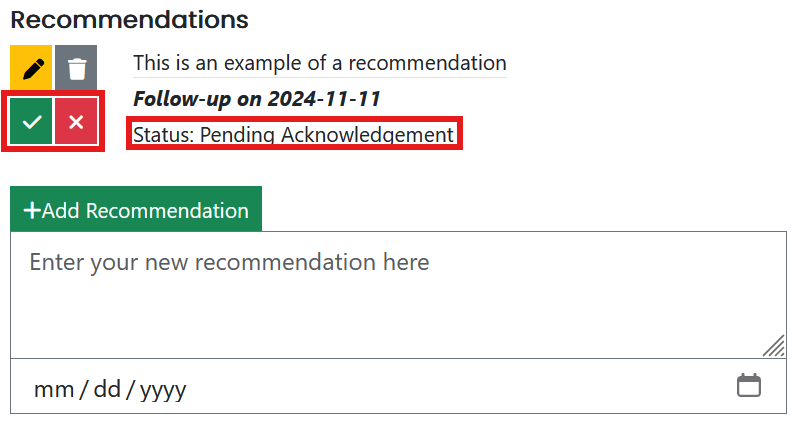Click the 'Status:' label
Screen dimensions: 806x439
click(x=164, y=134)
